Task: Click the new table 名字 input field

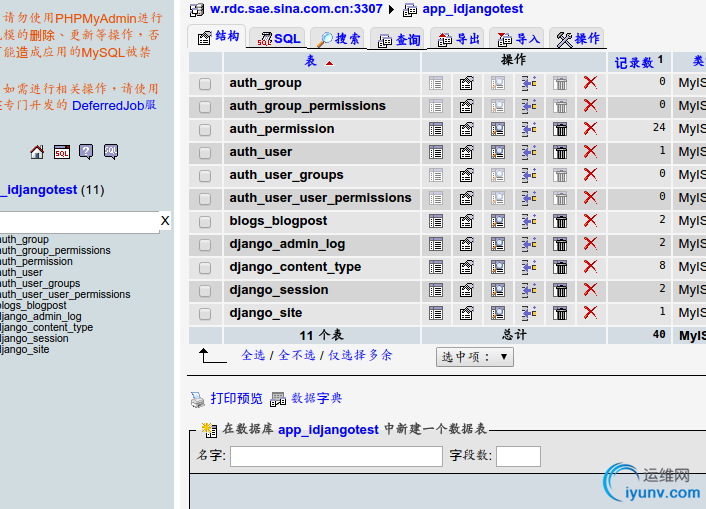Action: (x=336, y=457)
